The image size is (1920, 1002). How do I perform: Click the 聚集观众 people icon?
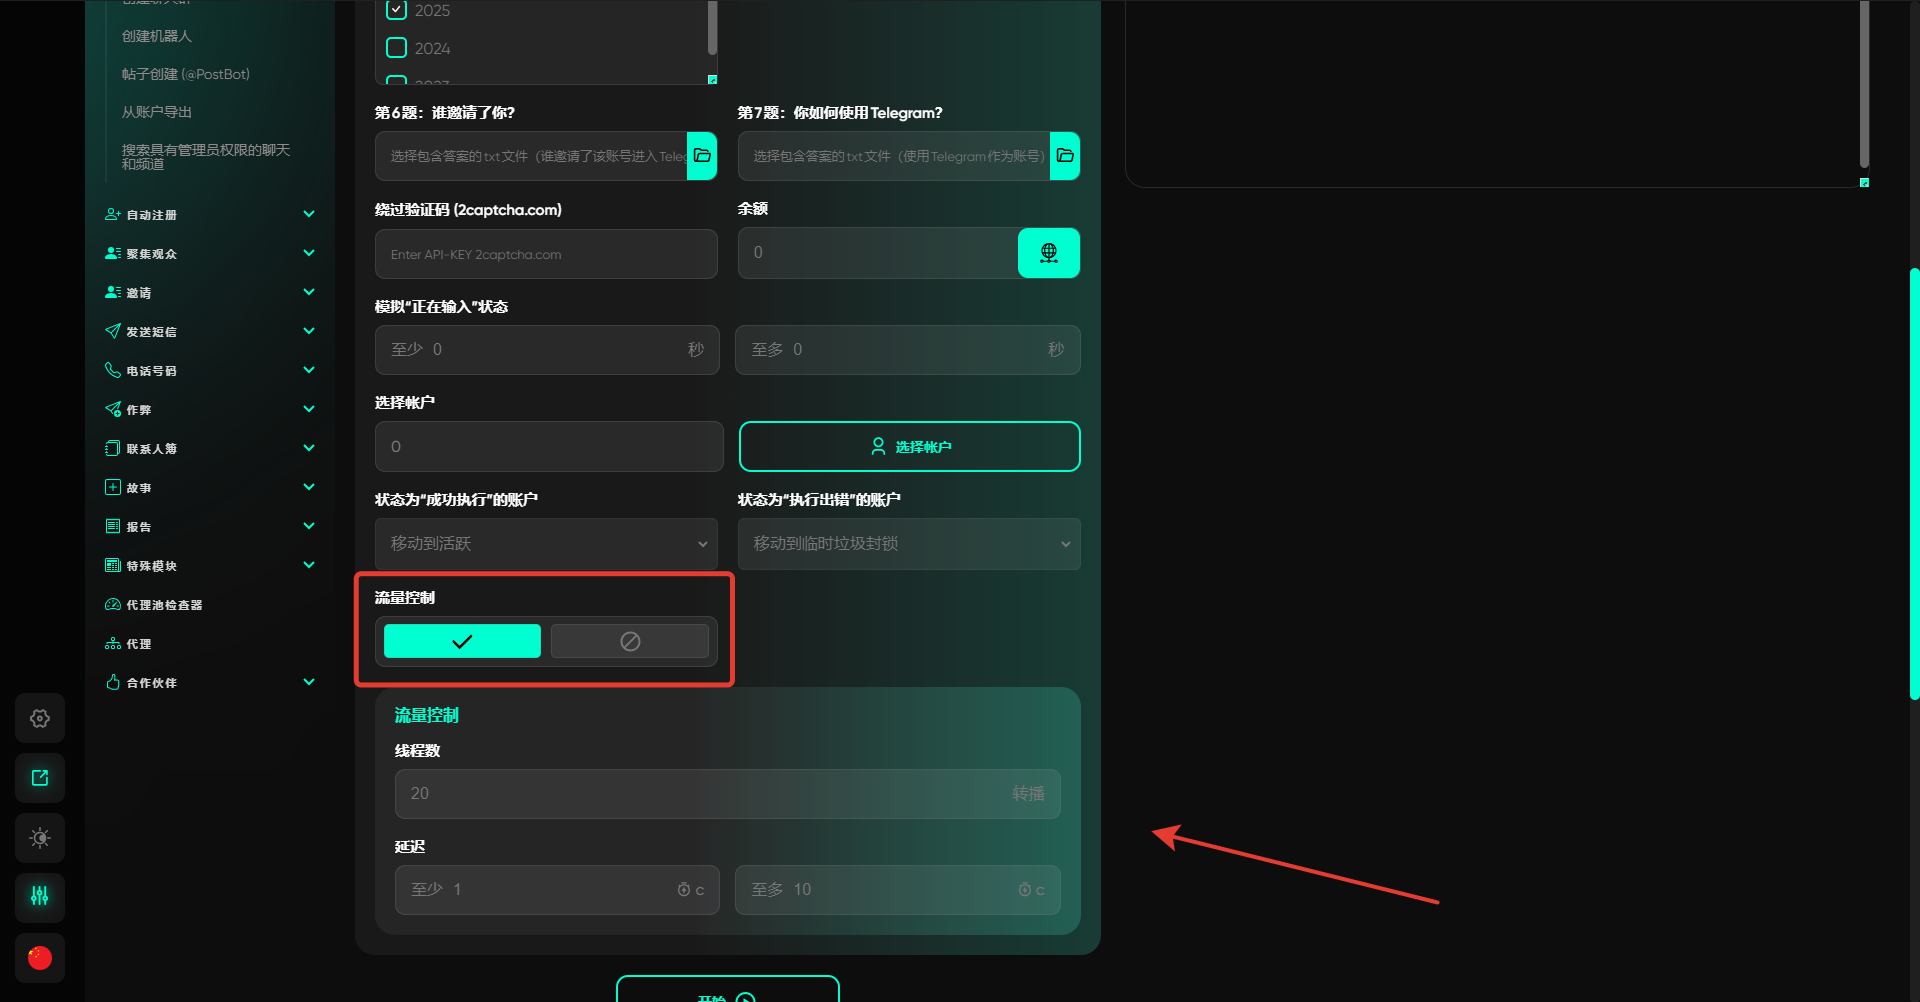pyautogui.click(x=113, y=253)
